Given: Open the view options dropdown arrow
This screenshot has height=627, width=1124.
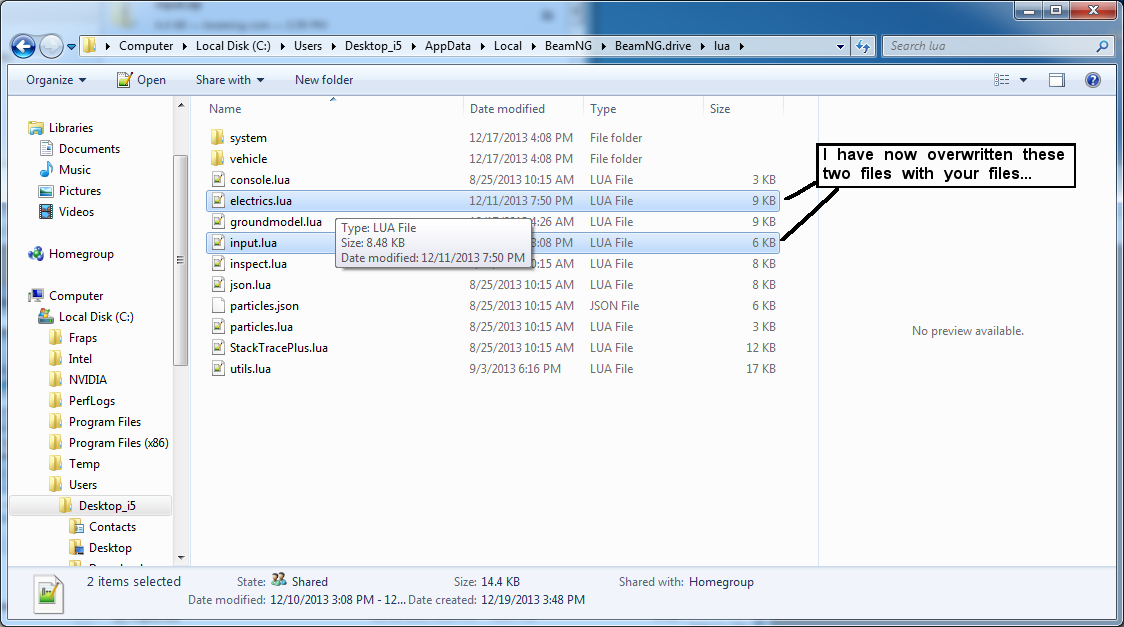Looking at the screenshot, I should [x=1023, y=80].
